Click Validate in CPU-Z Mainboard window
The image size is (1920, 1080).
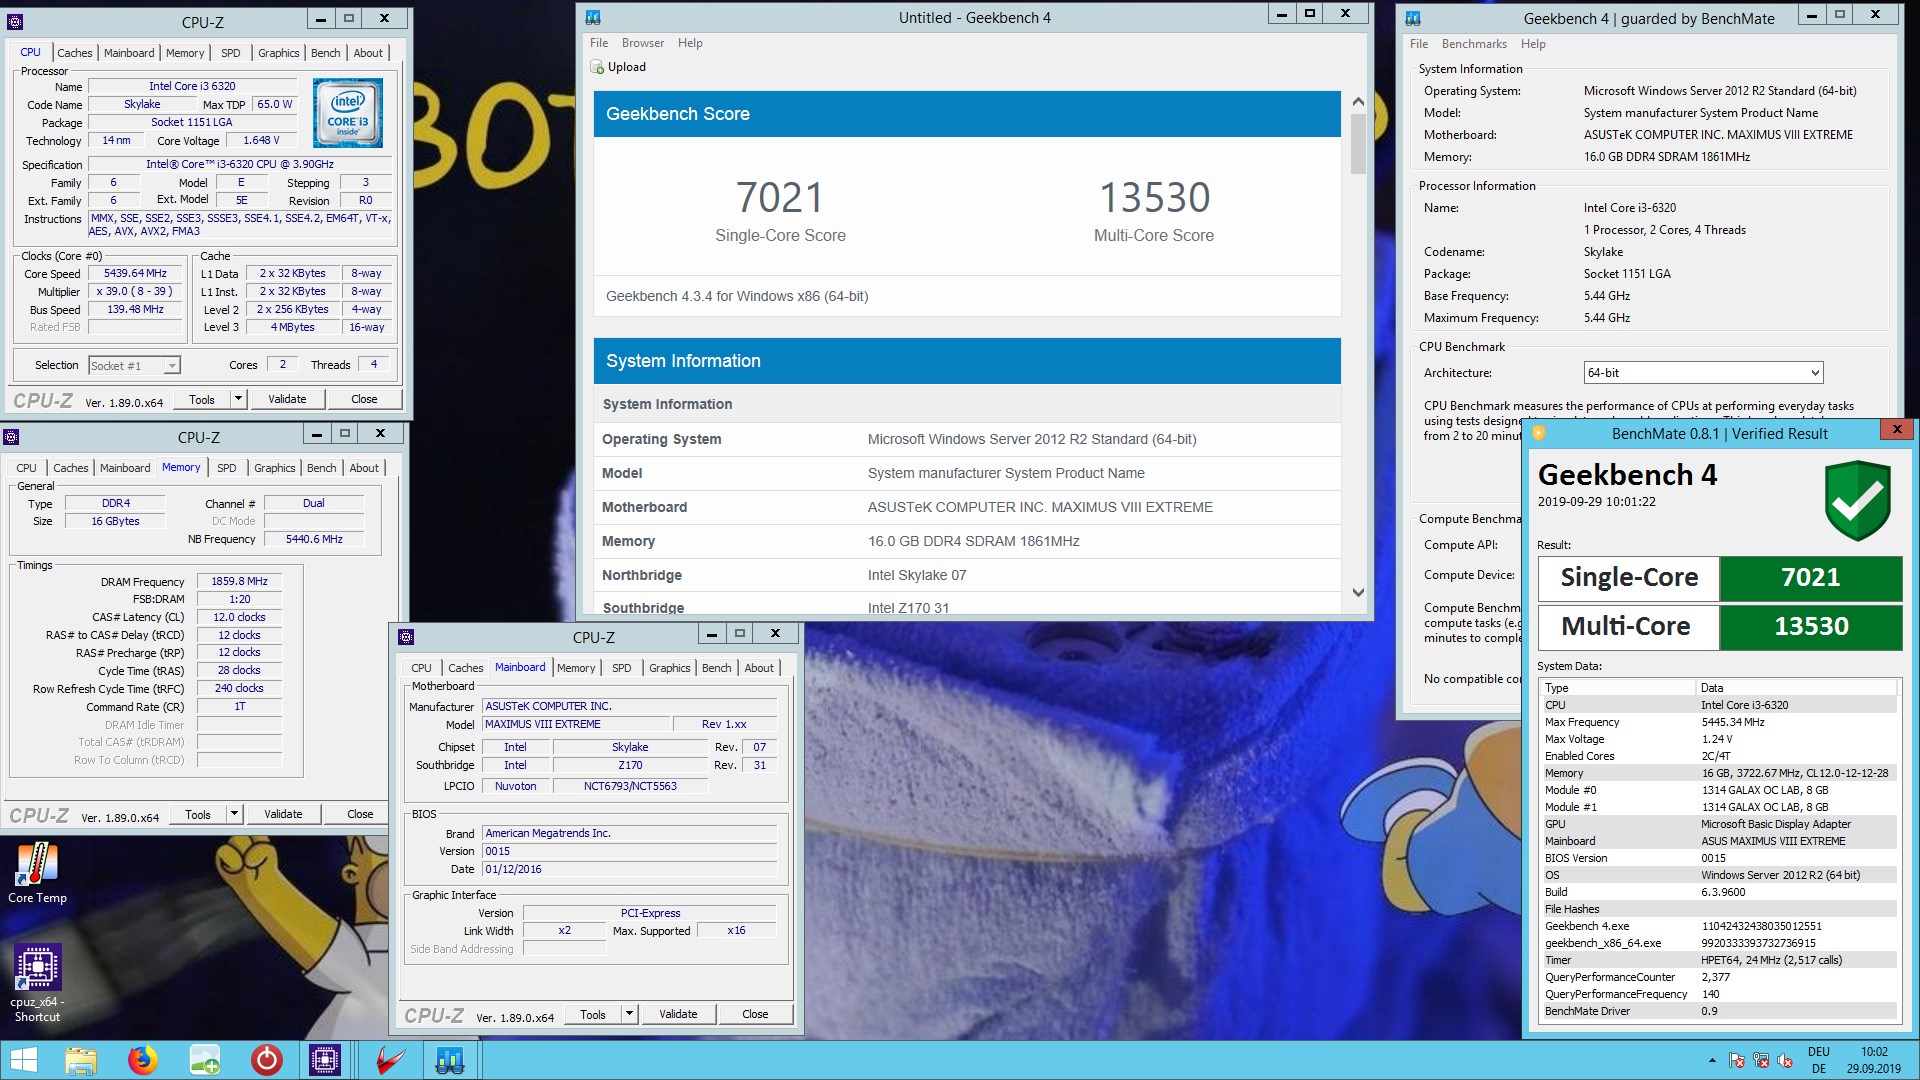[x=678, y=1014]
